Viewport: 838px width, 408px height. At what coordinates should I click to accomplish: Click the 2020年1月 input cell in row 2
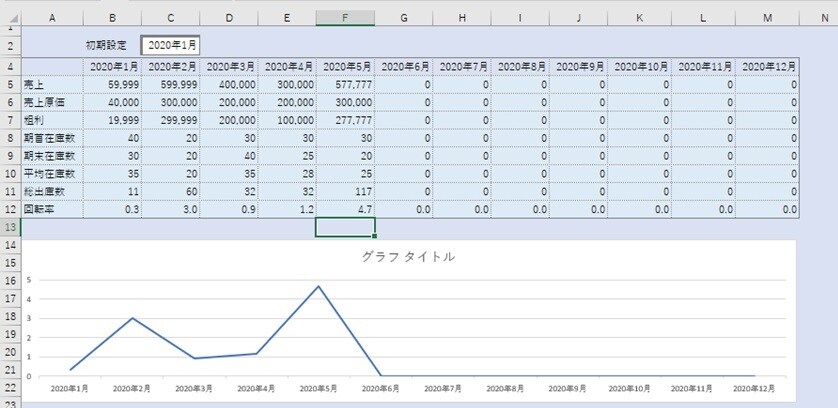coord(170,45)
